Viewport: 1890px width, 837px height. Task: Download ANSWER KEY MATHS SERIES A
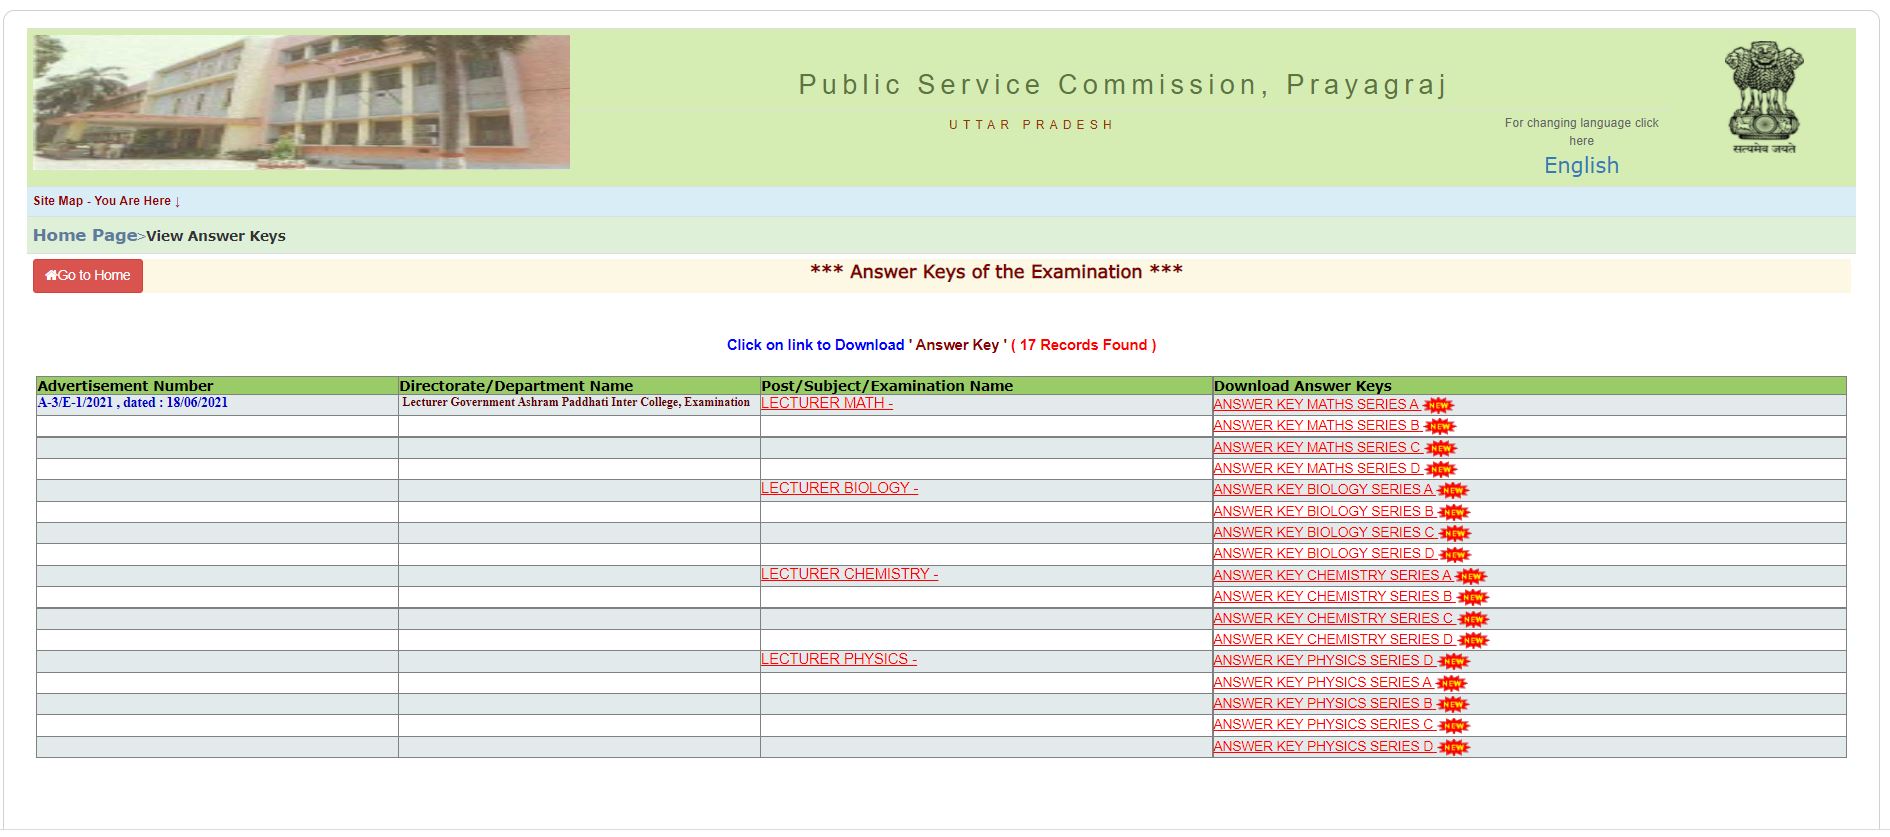(x=1316, y=404)
